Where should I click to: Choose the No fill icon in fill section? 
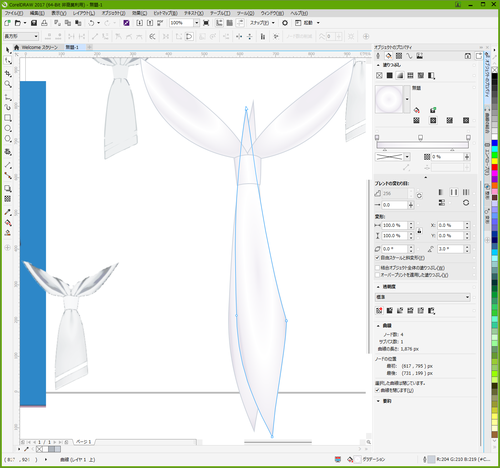[379, 76]
